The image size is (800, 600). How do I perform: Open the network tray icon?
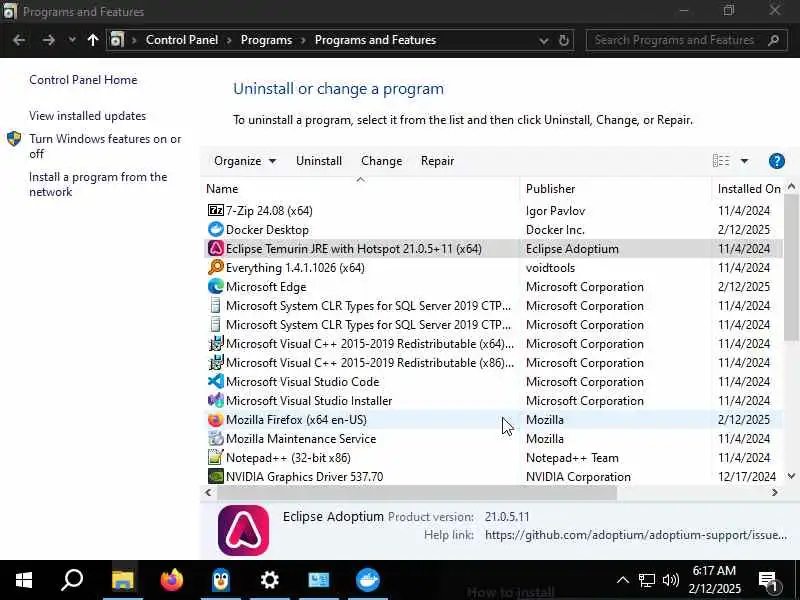click(646, 580)
